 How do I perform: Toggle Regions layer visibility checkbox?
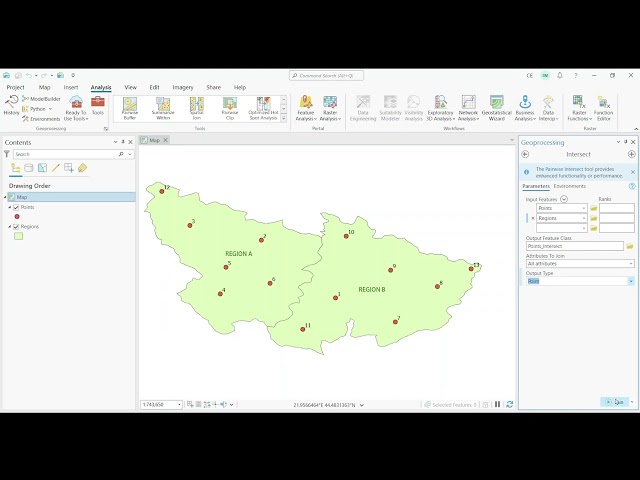click(x=16, y=227)
